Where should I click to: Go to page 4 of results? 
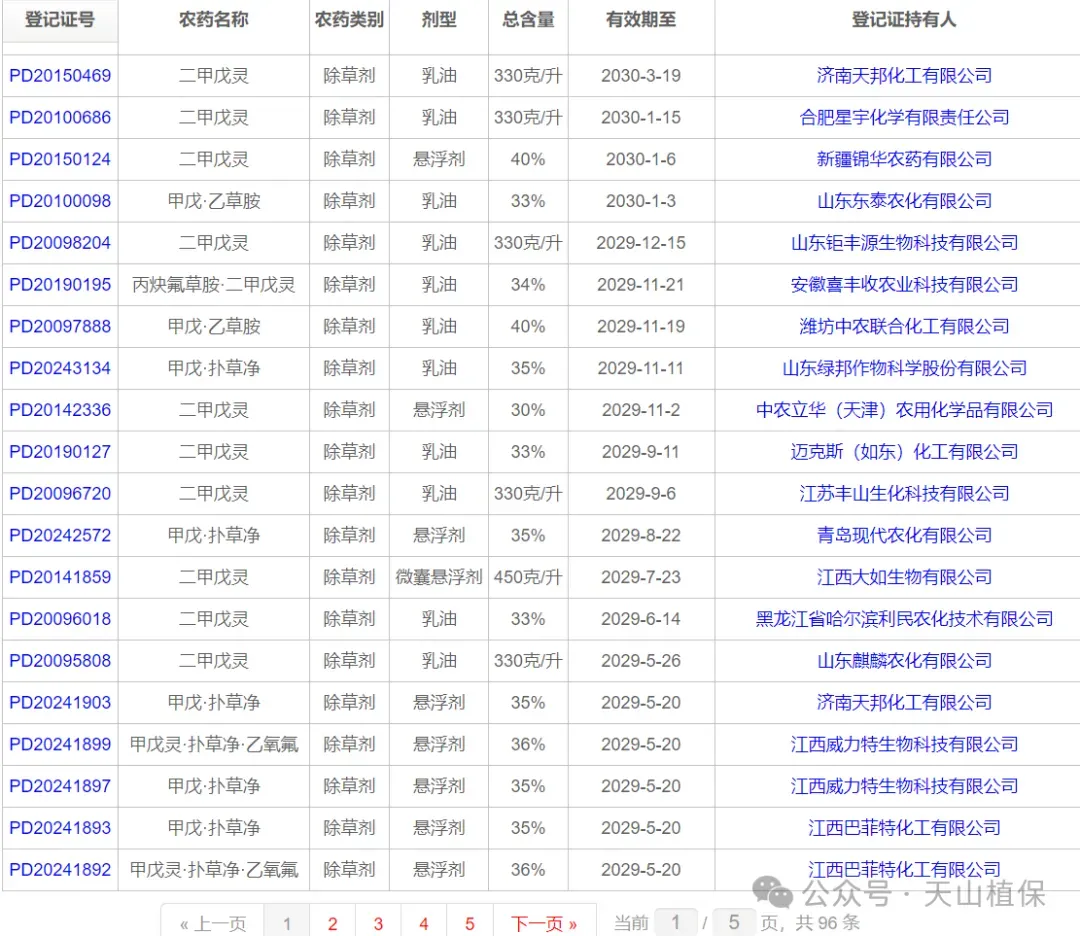(x=423, y=924)
